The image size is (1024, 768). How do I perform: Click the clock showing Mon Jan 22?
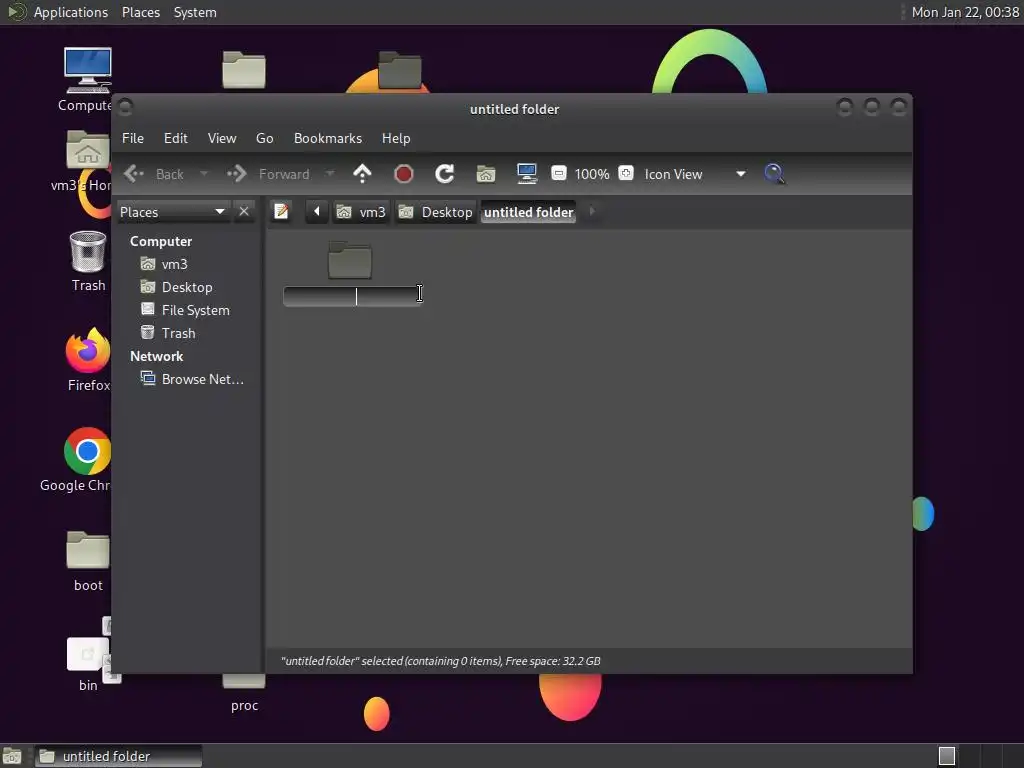[965, 12]
